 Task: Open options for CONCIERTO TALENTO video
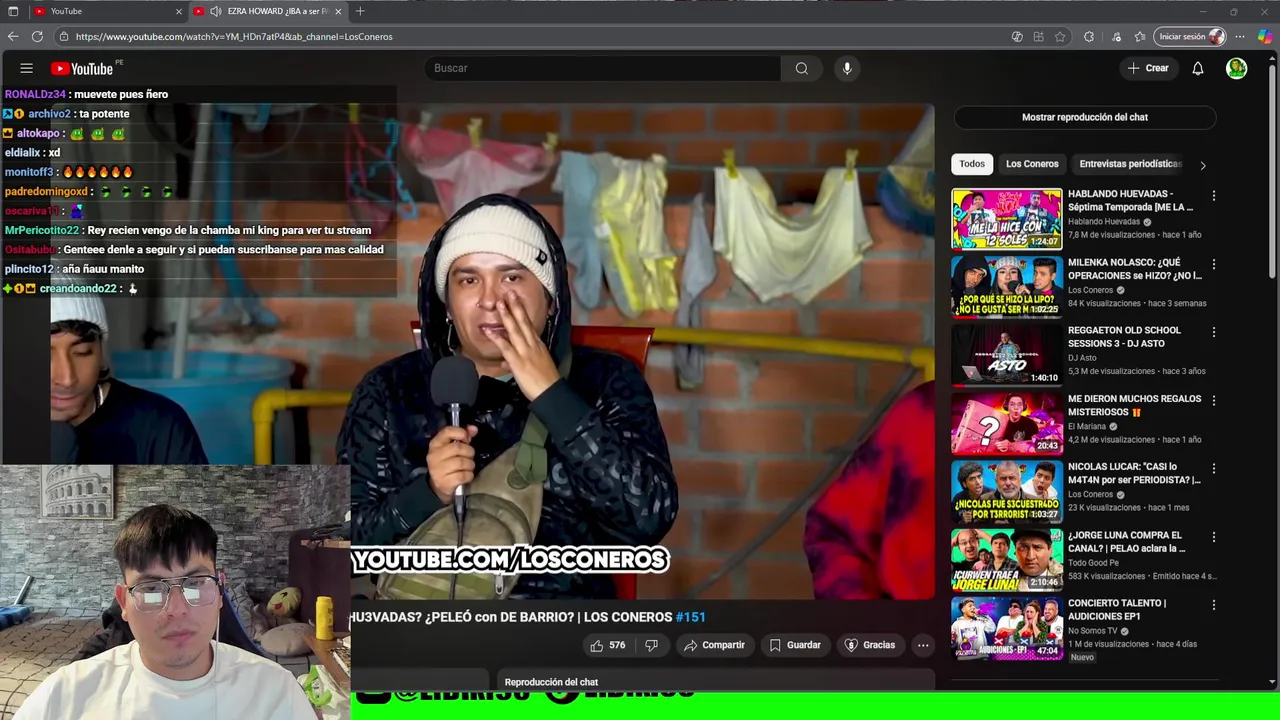1214,605
